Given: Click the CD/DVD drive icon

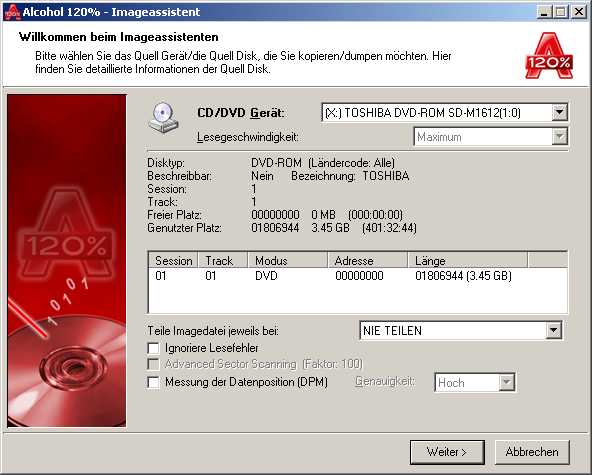Looking at the screenshot, I should (163, 117).
